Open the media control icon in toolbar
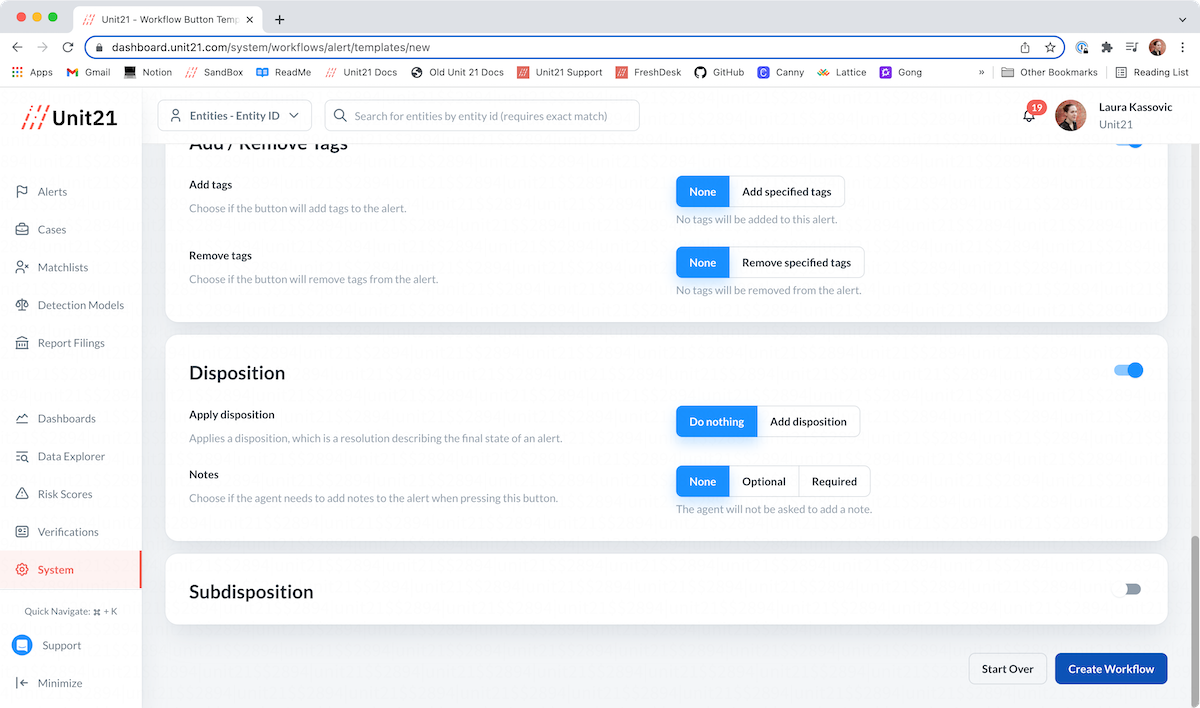Image resolution: width=1200 pixels, height=708 pixels. [1132, 47]
